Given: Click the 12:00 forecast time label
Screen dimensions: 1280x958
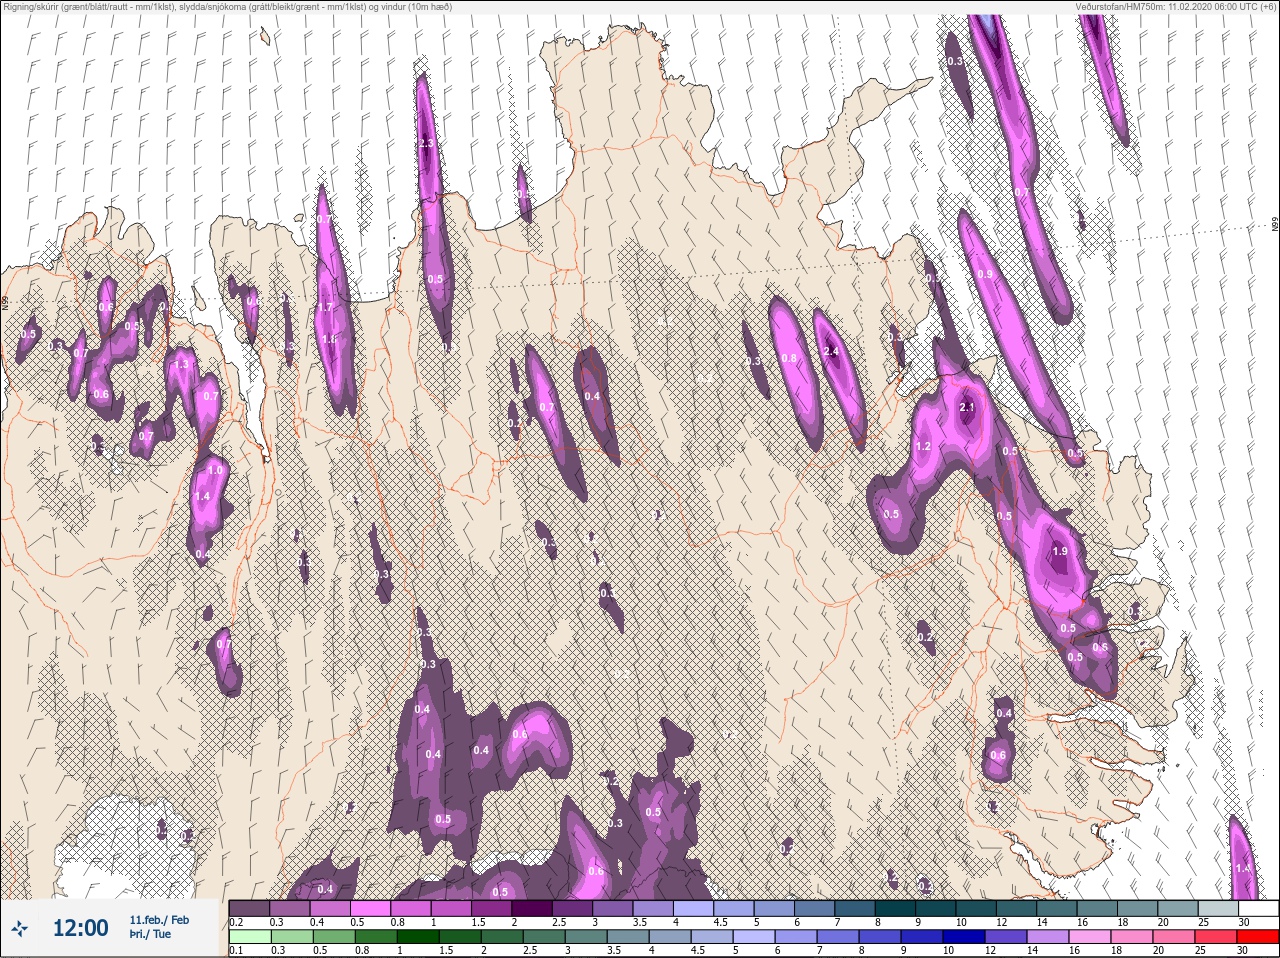Looking at the screenshot, I should (80, 928).
